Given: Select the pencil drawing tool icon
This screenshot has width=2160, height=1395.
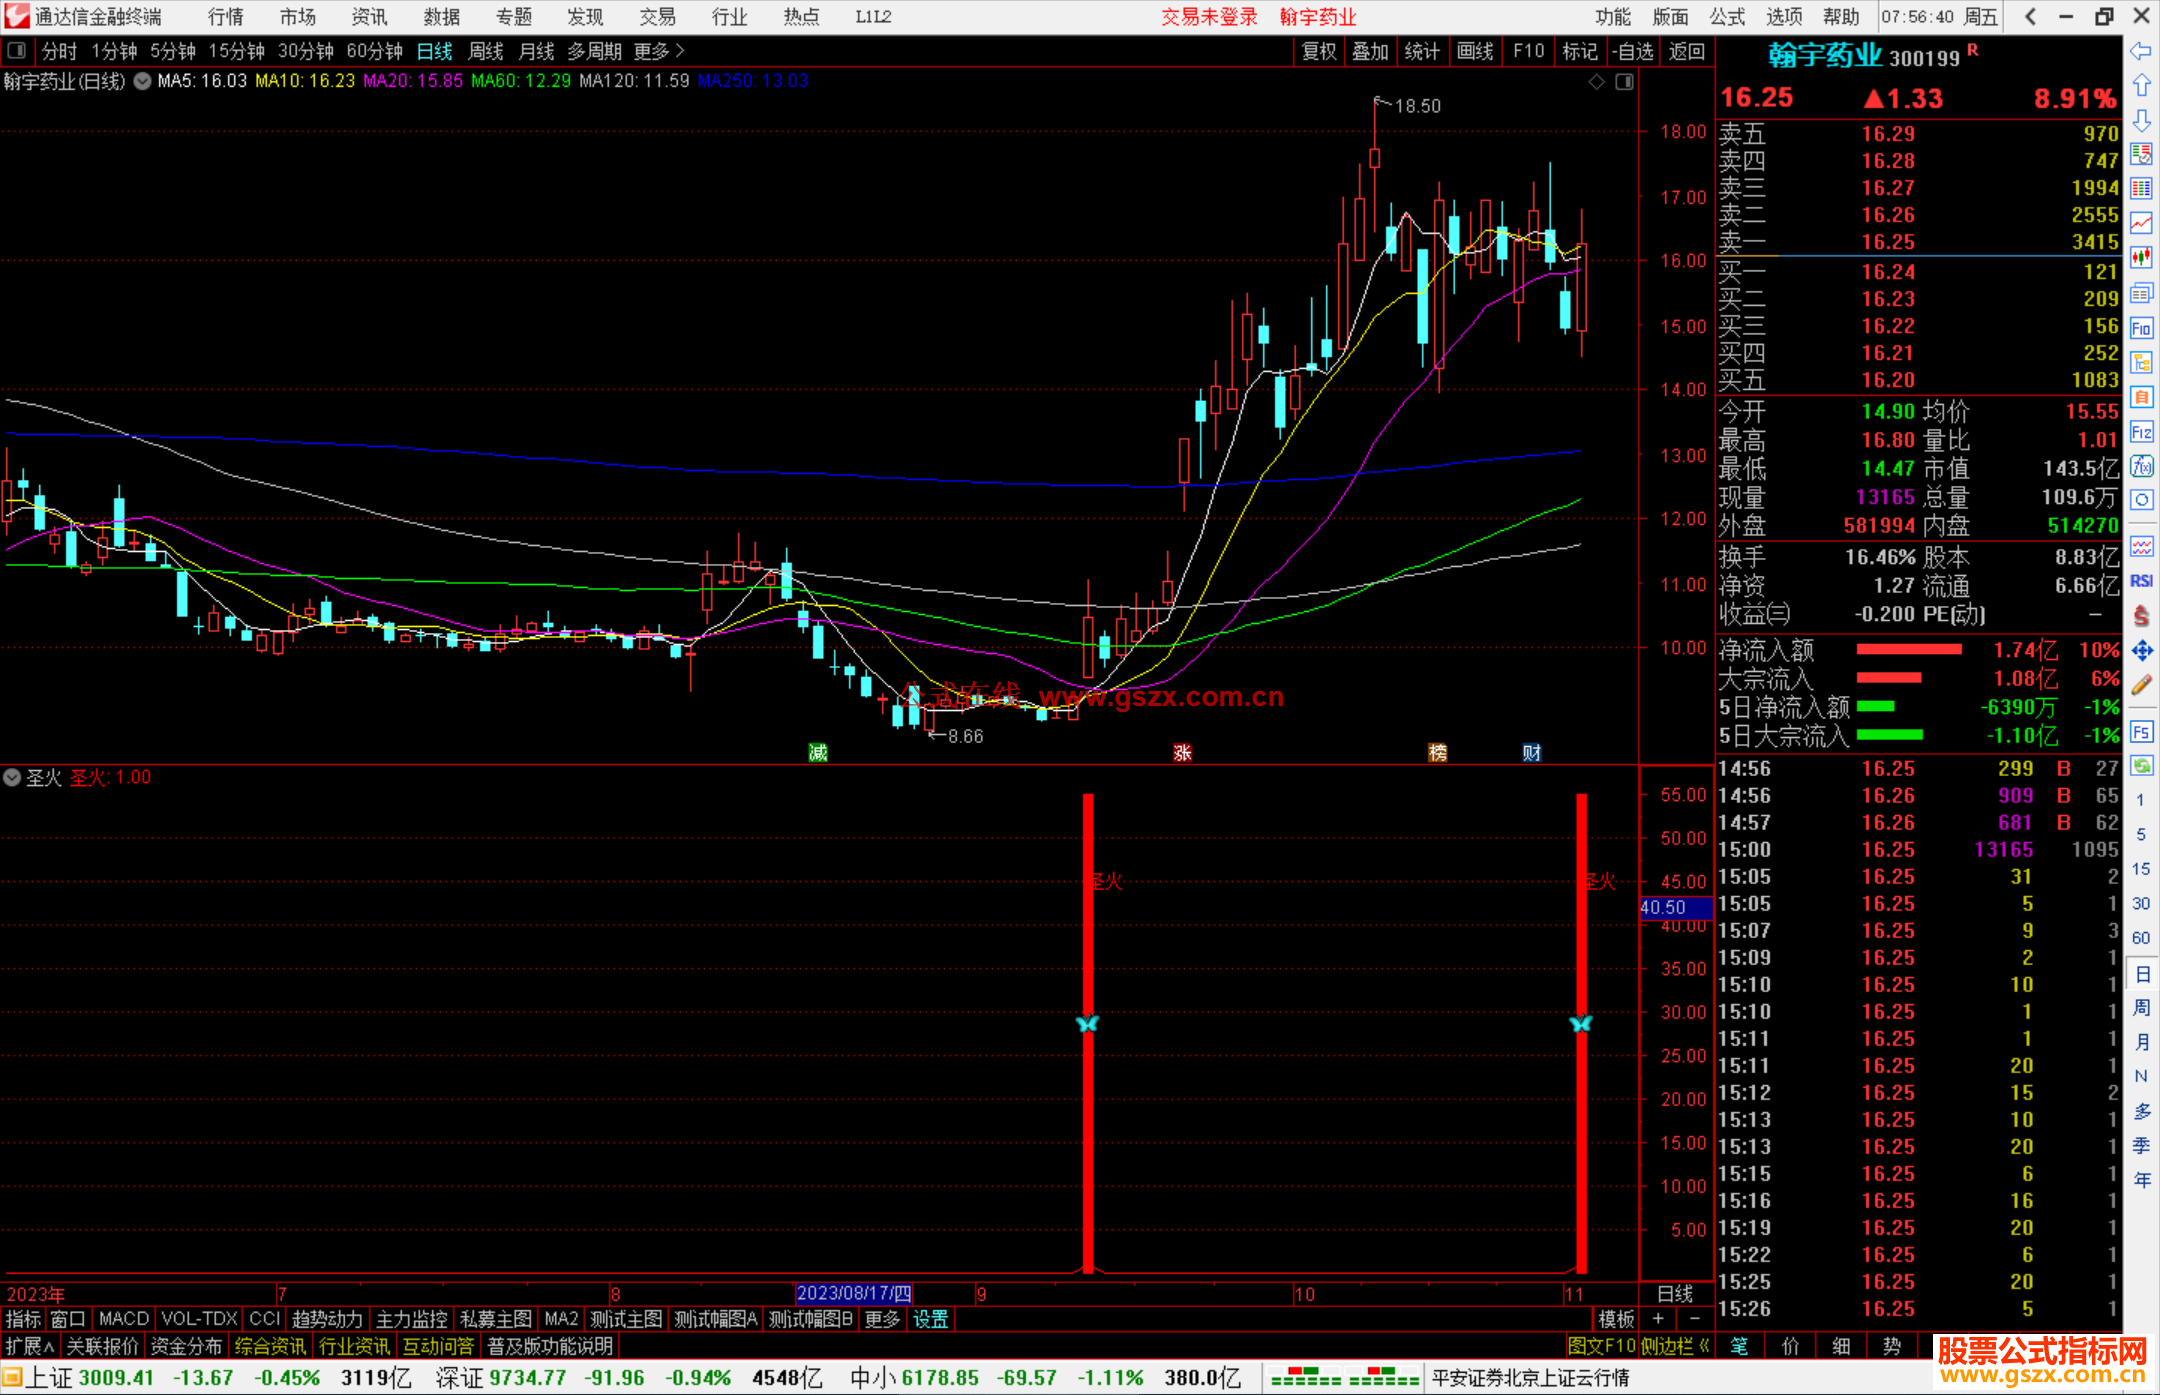Looking at the screenshot, I should (x=2141, y=685).
